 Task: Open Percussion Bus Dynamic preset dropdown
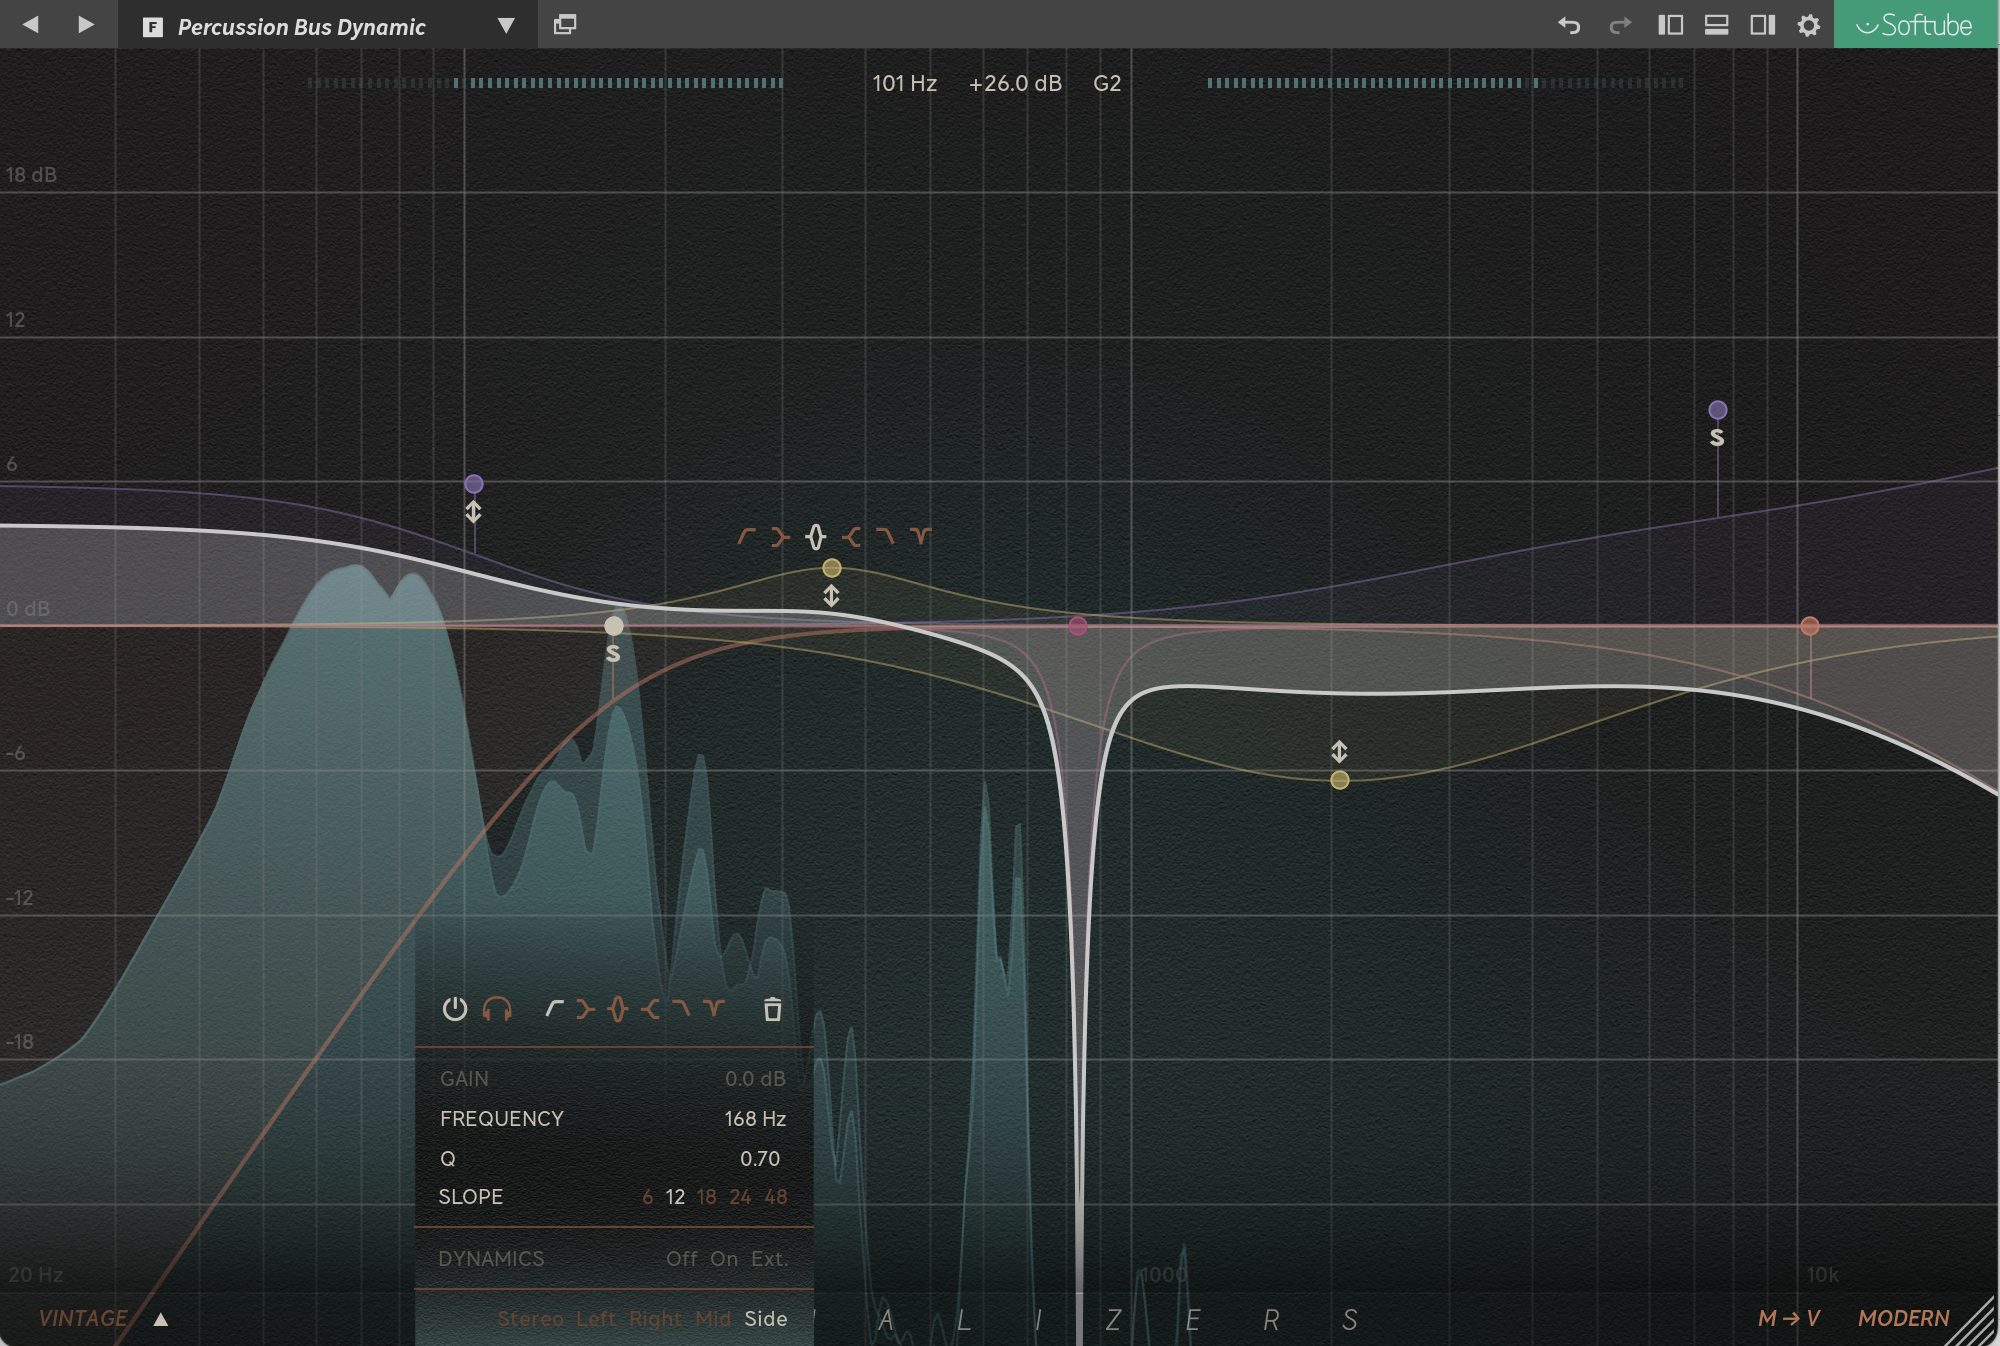506,26
